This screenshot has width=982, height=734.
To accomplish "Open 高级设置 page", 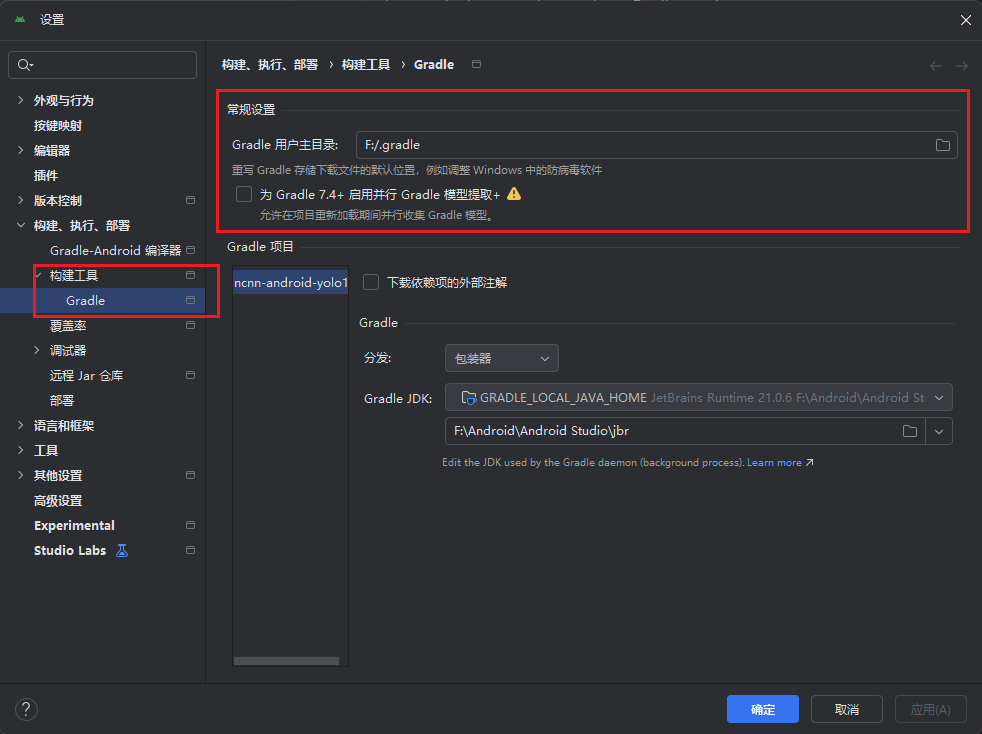I will 58,500.
